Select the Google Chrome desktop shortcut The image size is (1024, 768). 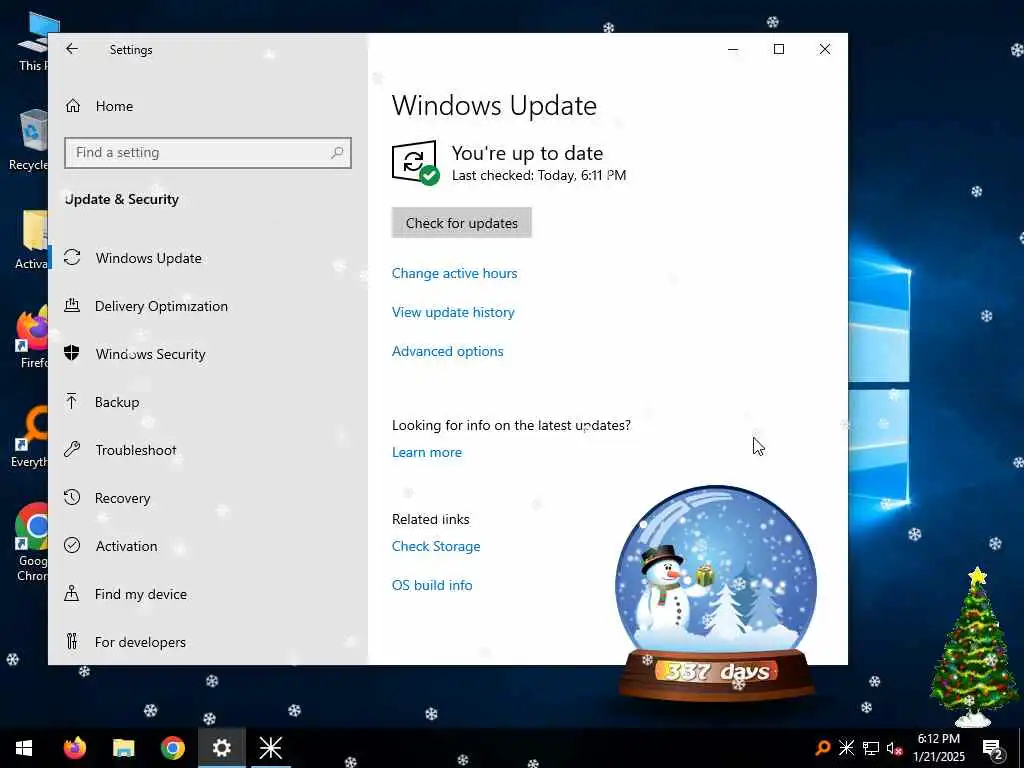(31, 542)
